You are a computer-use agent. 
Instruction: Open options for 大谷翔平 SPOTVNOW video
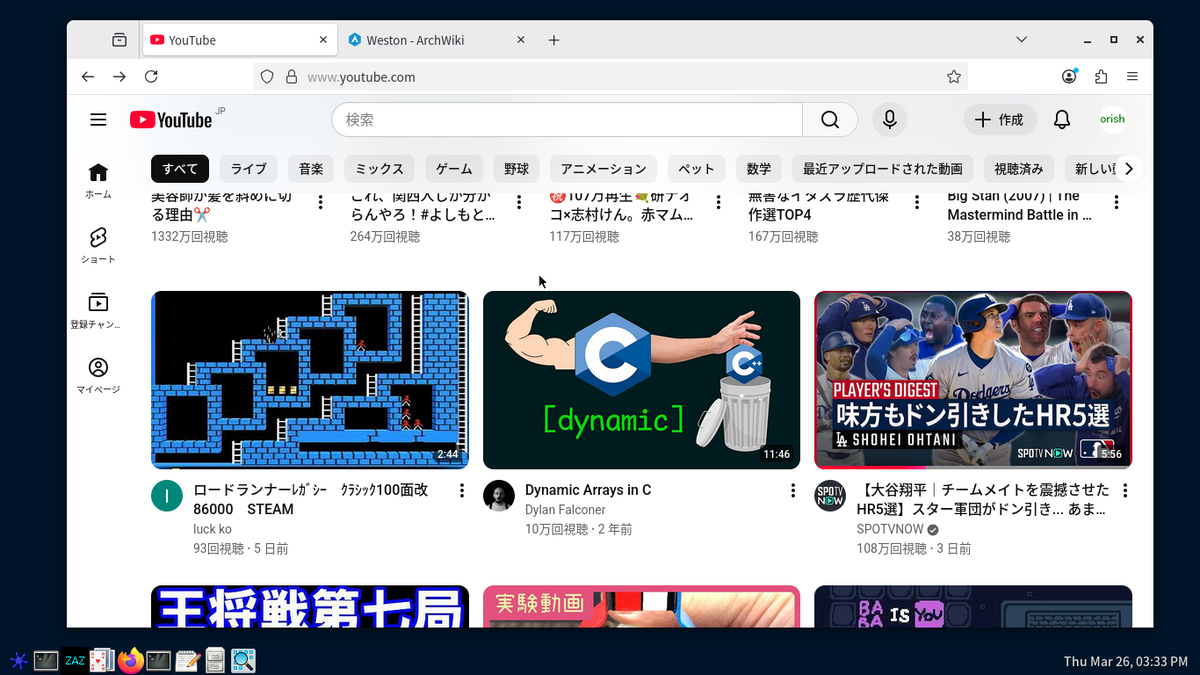click(1125, 491)
